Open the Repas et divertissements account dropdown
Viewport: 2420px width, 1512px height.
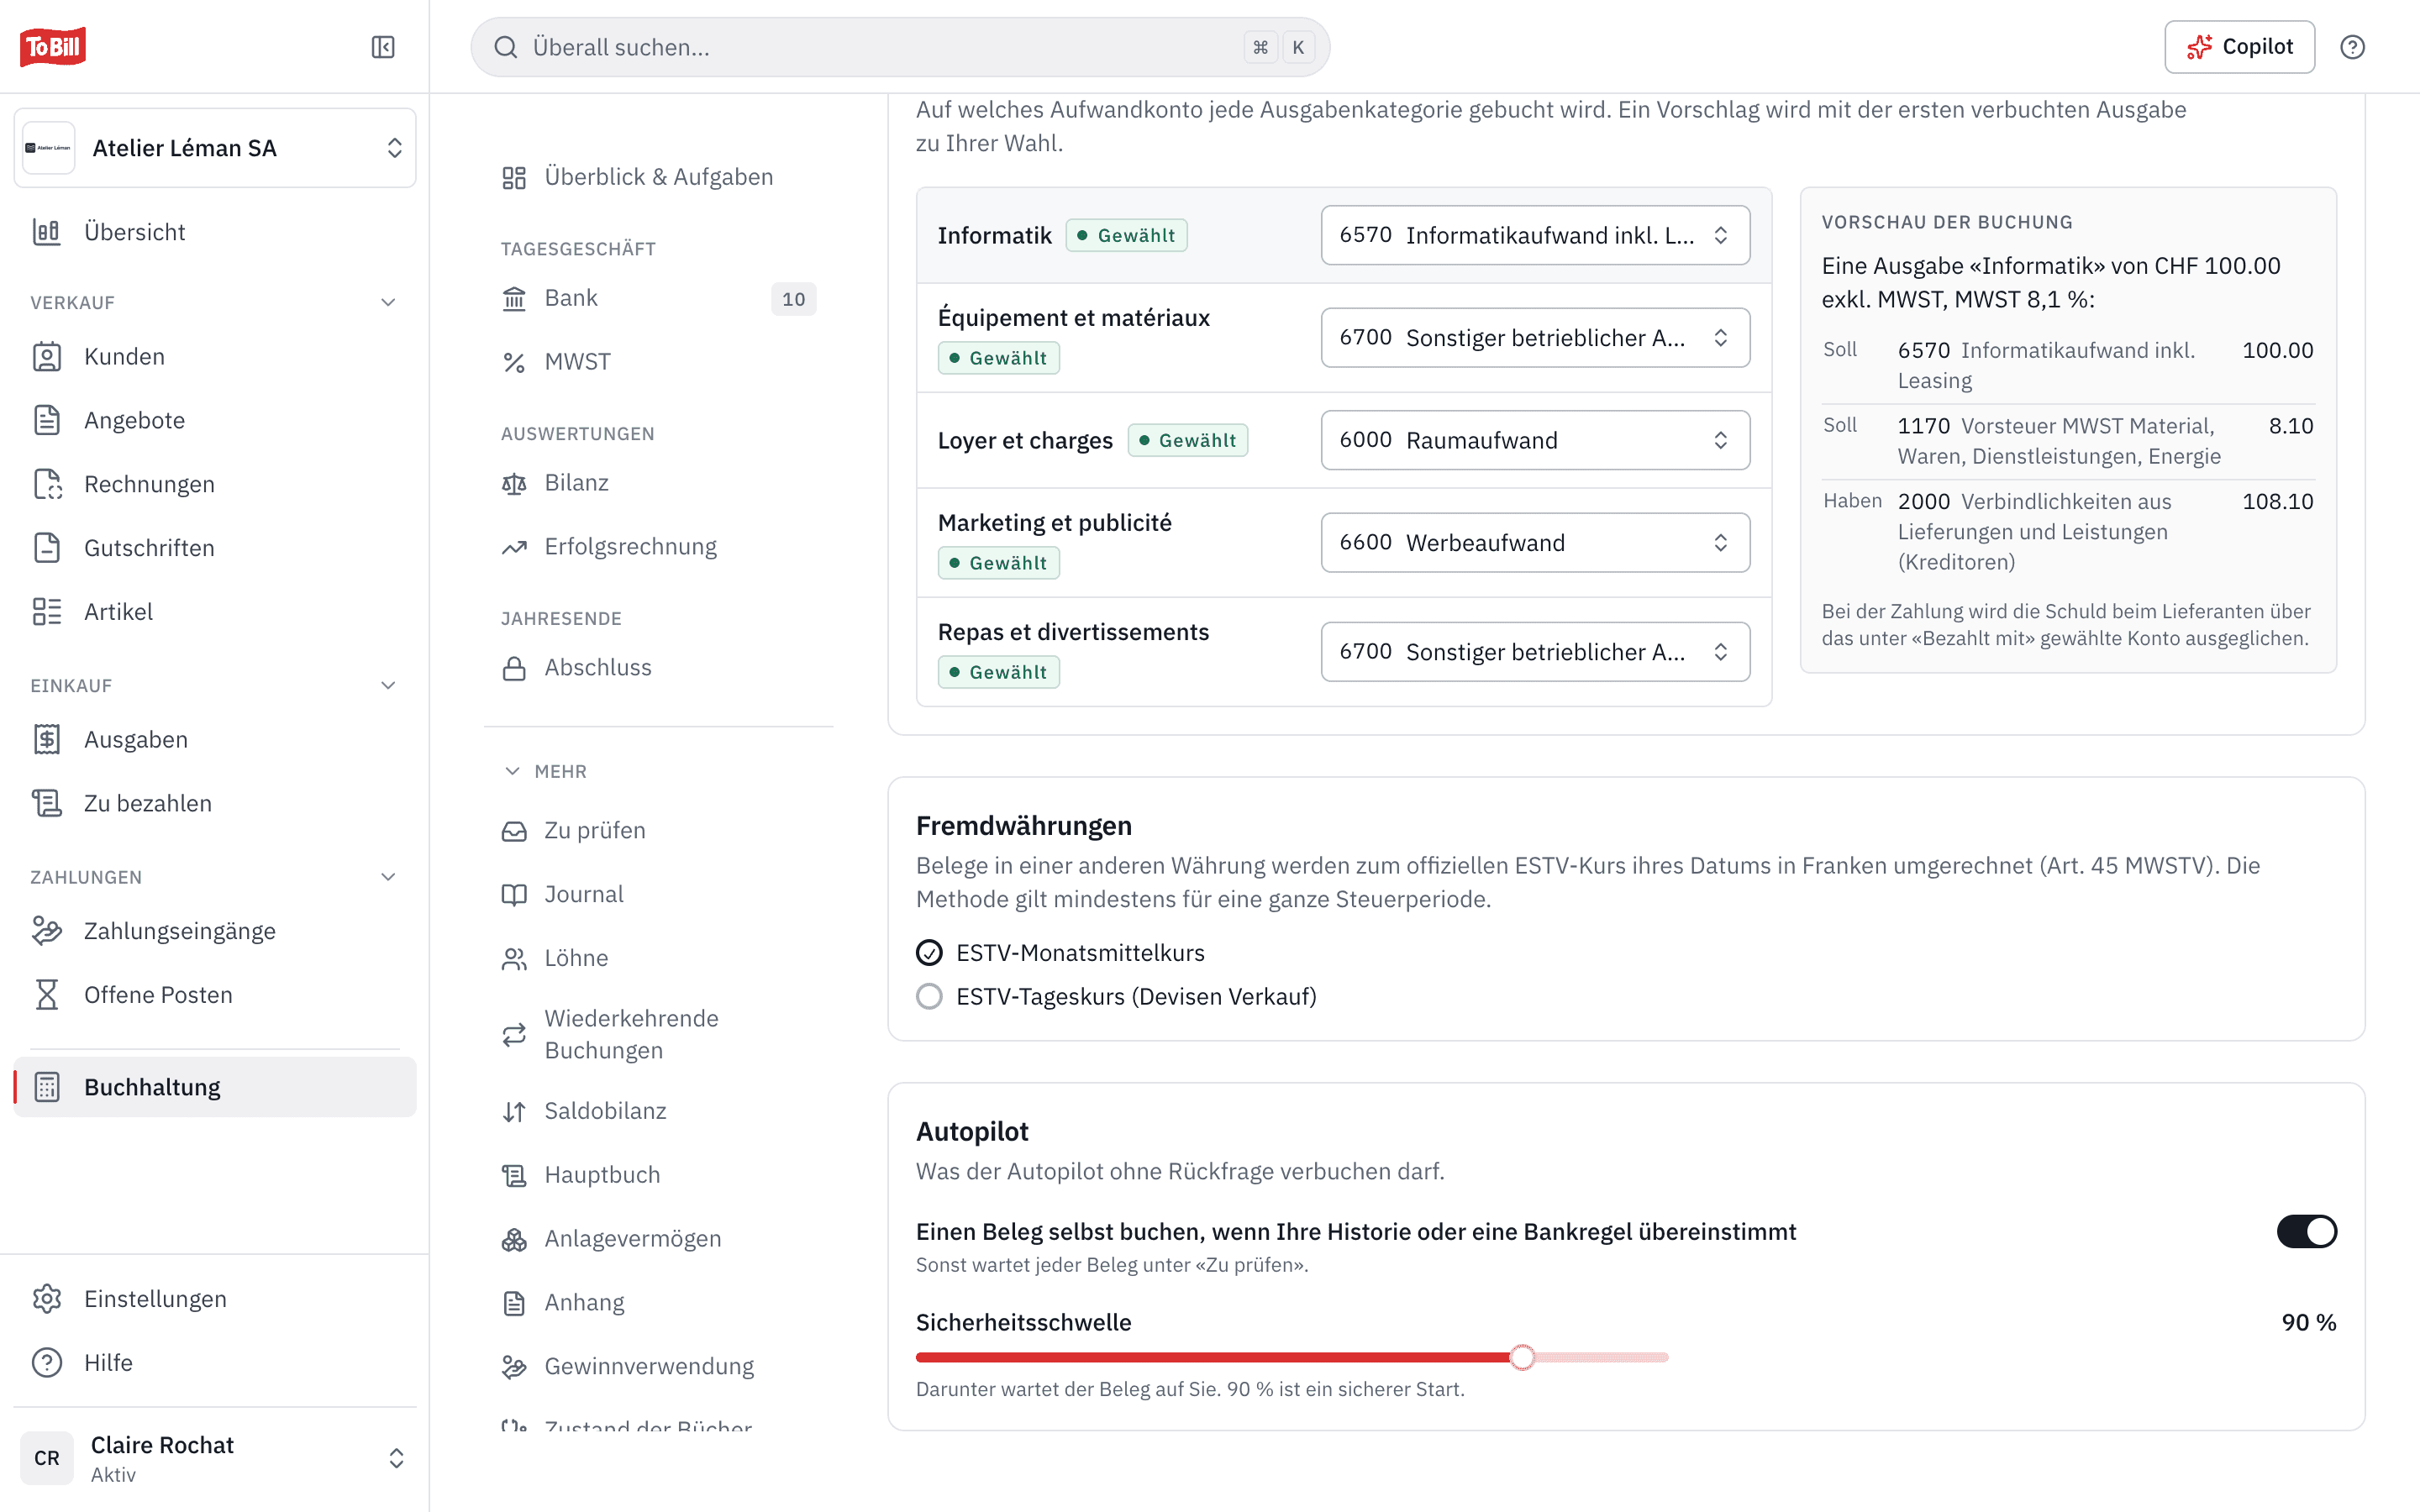click(x=1535, y=652)
